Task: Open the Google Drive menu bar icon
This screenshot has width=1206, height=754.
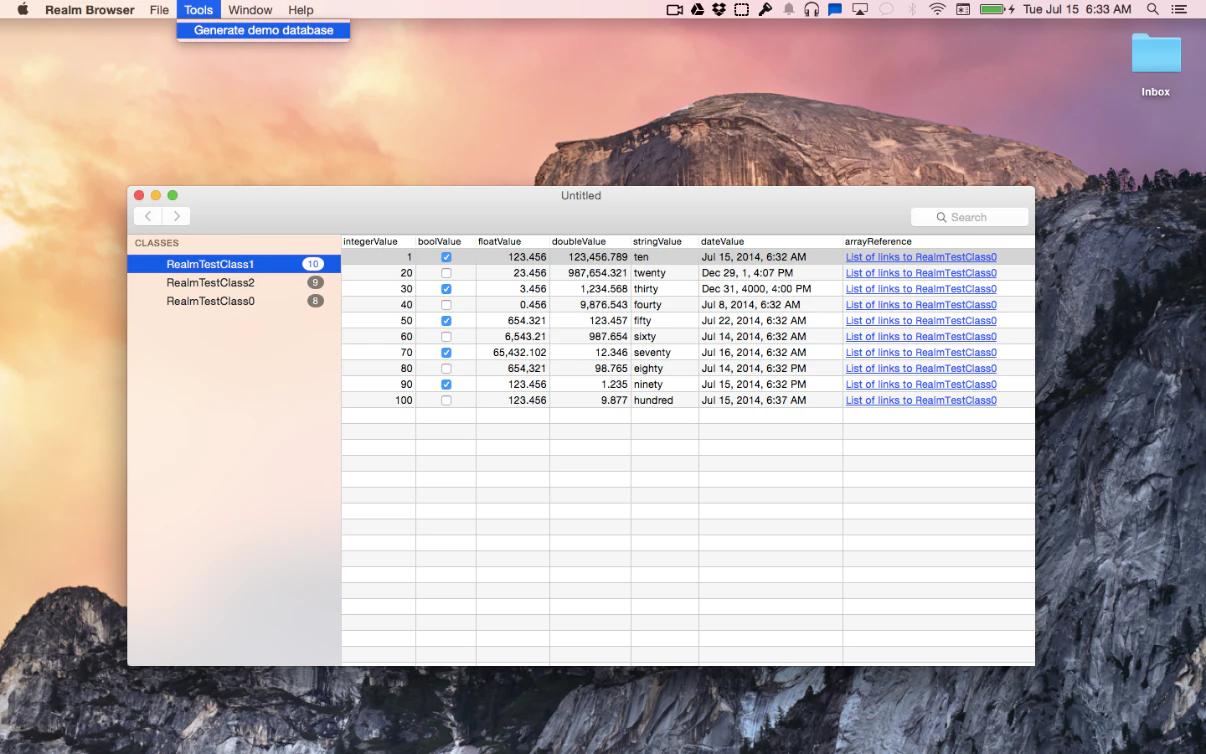Action: click(x=698, y=10)
